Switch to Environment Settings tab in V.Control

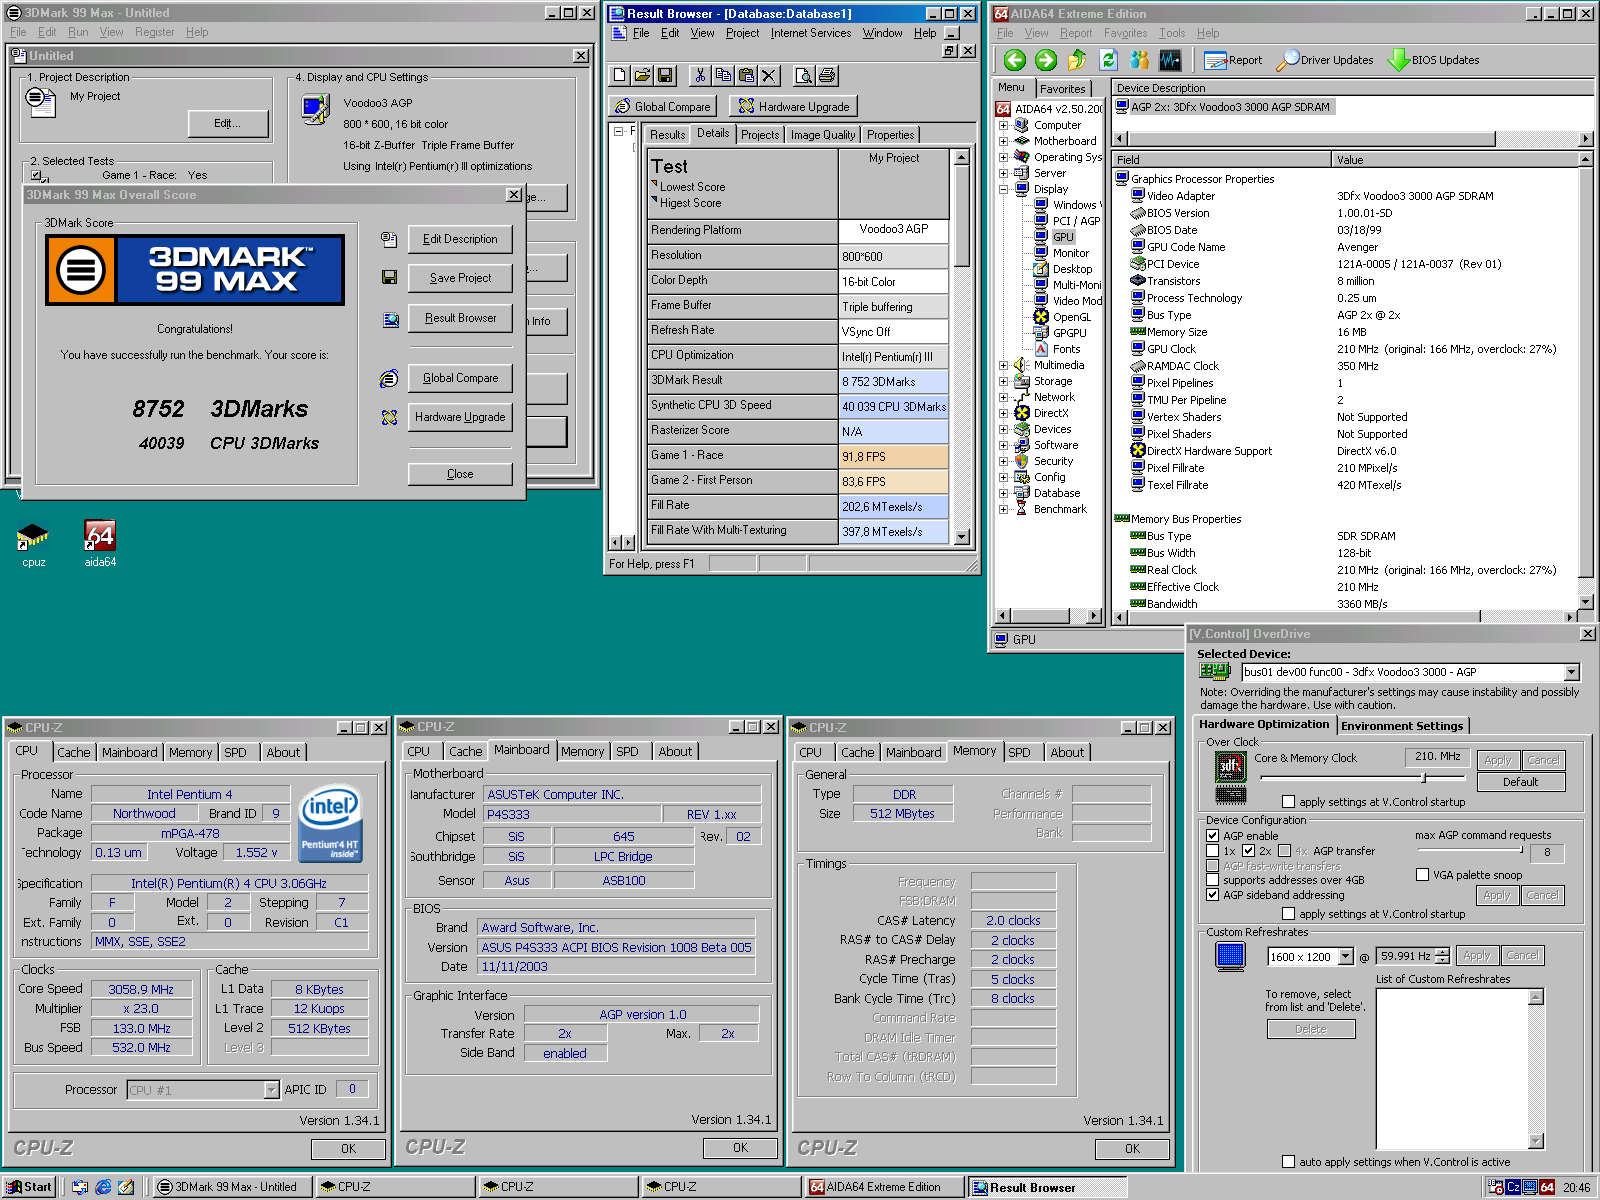click(x=1402, y=726)
